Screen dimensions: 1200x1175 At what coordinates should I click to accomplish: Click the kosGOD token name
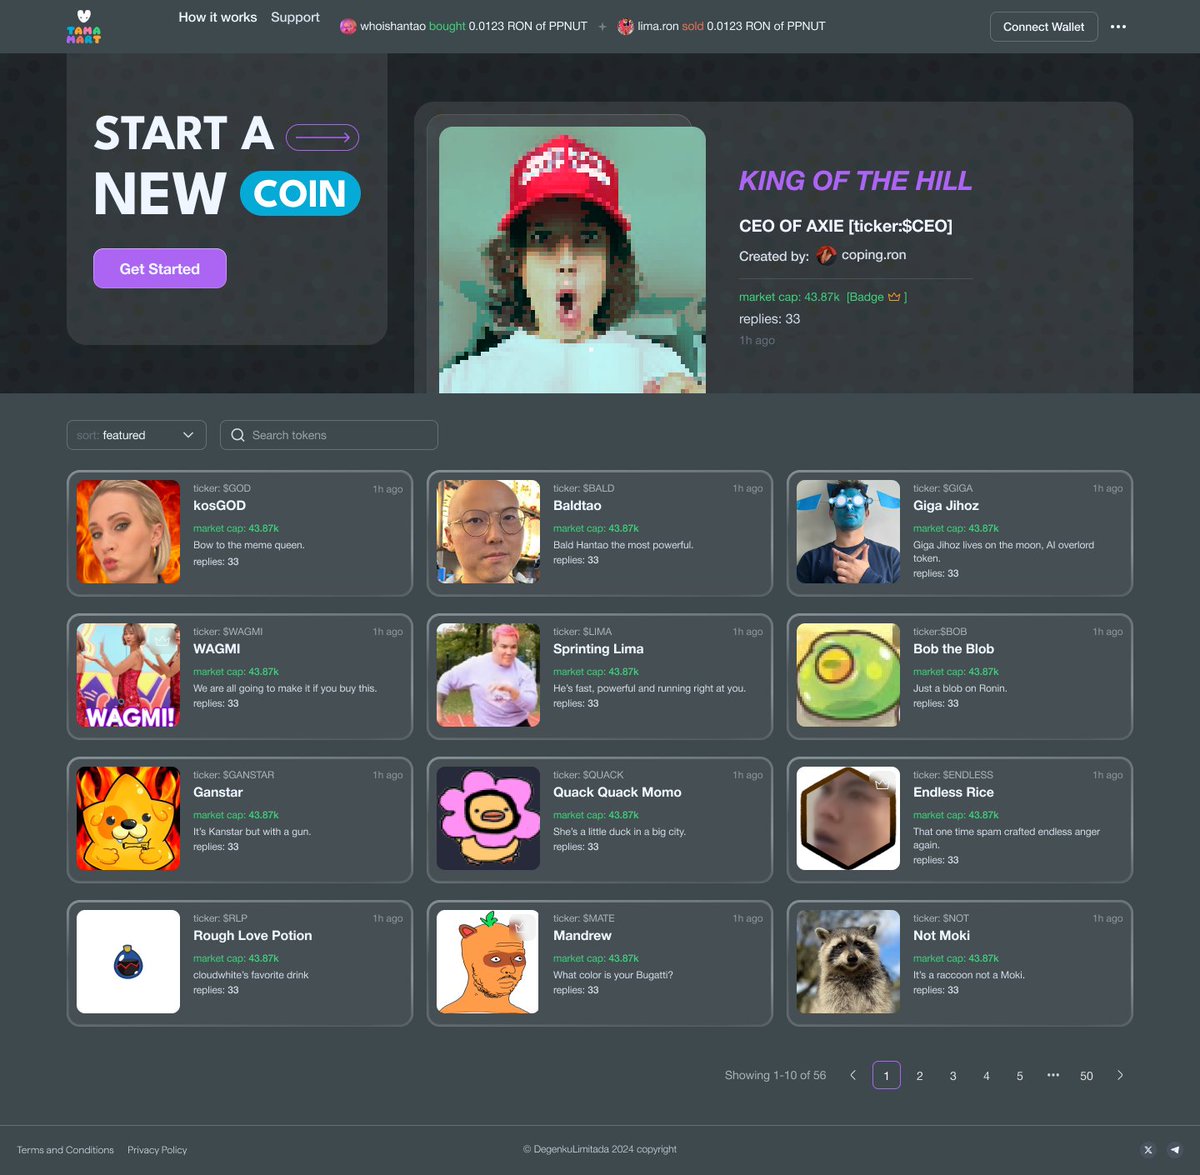[x=219, y=506]
